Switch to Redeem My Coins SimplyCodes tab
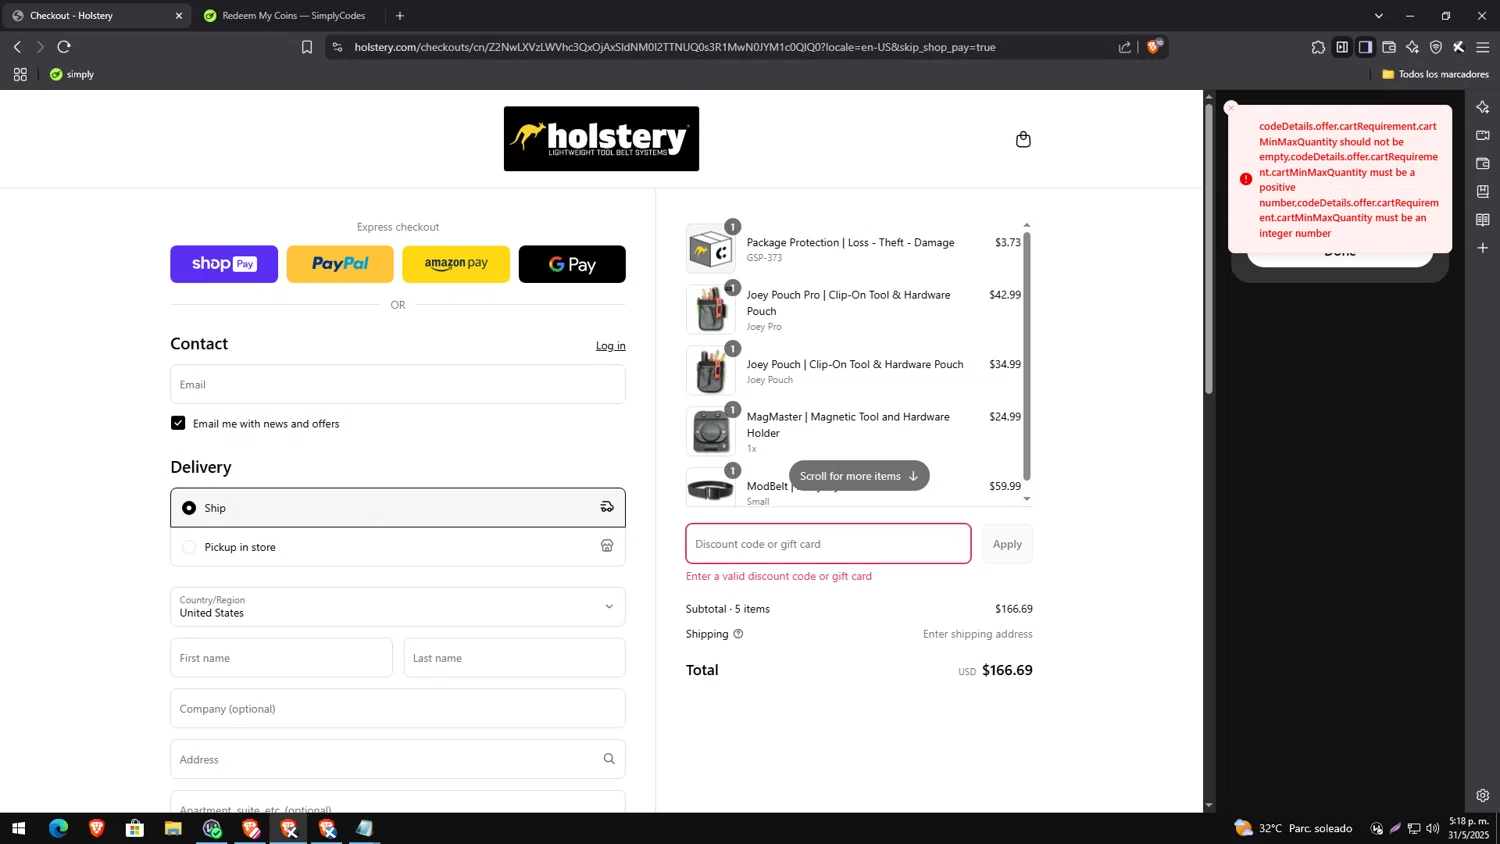This screenshot has width=1500, height=844. tap(288, 16)
